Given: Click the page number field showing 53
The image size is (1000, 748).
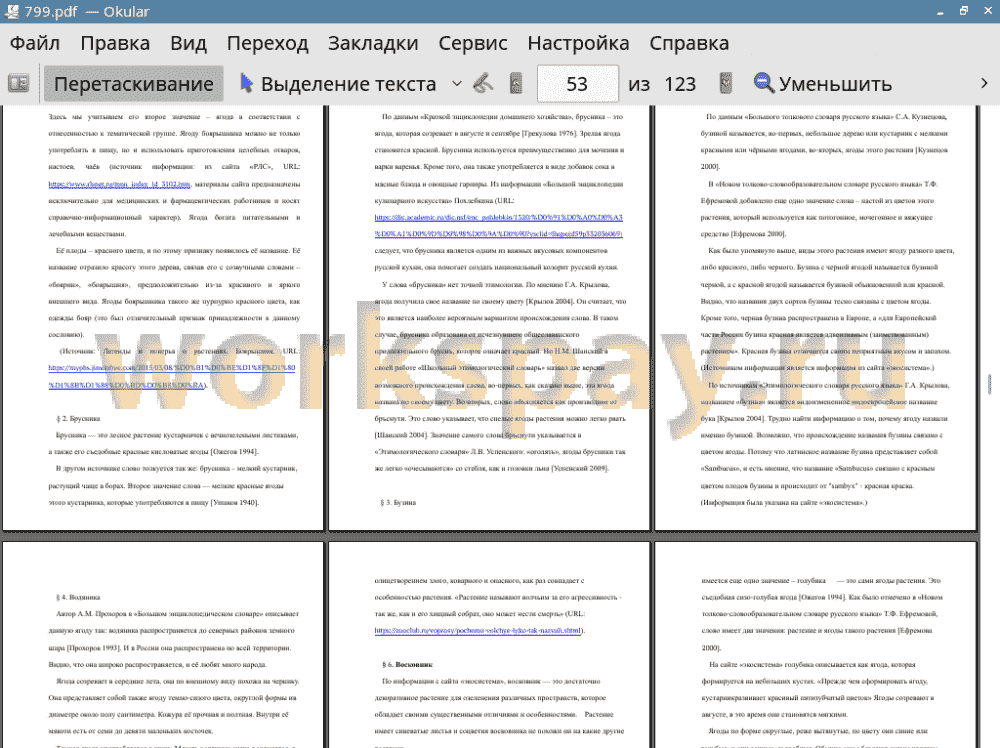Looking at the screenshot, I should 577,84.
